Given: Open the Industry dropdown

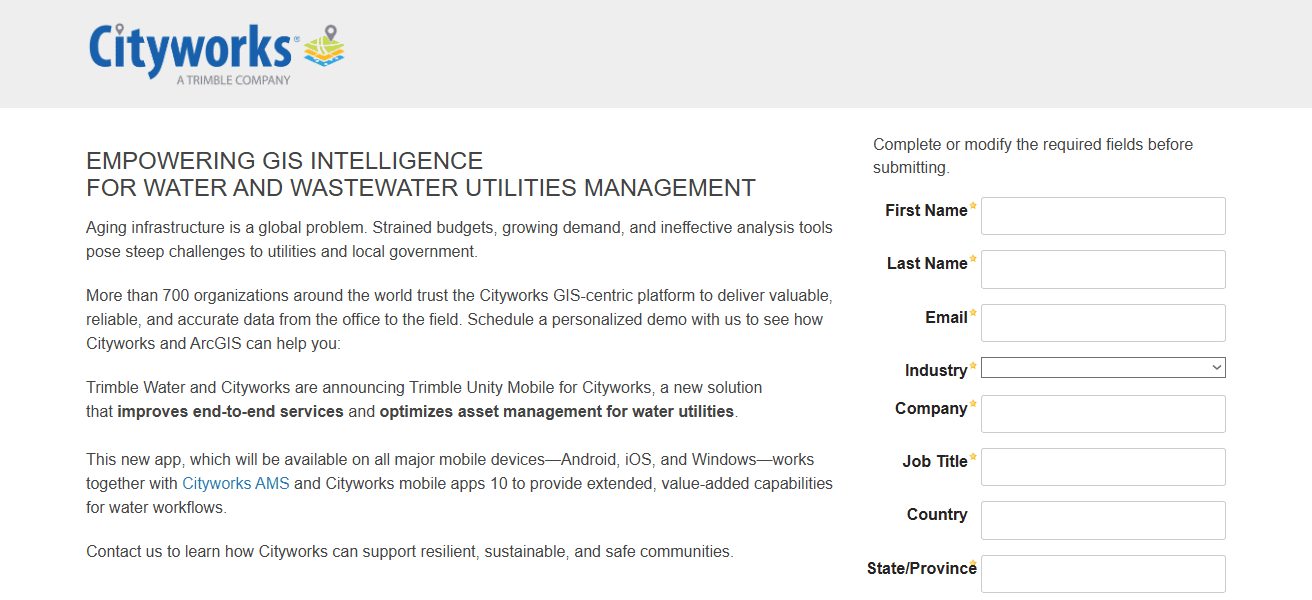Looking at the screenshot, I should 1103,368.
